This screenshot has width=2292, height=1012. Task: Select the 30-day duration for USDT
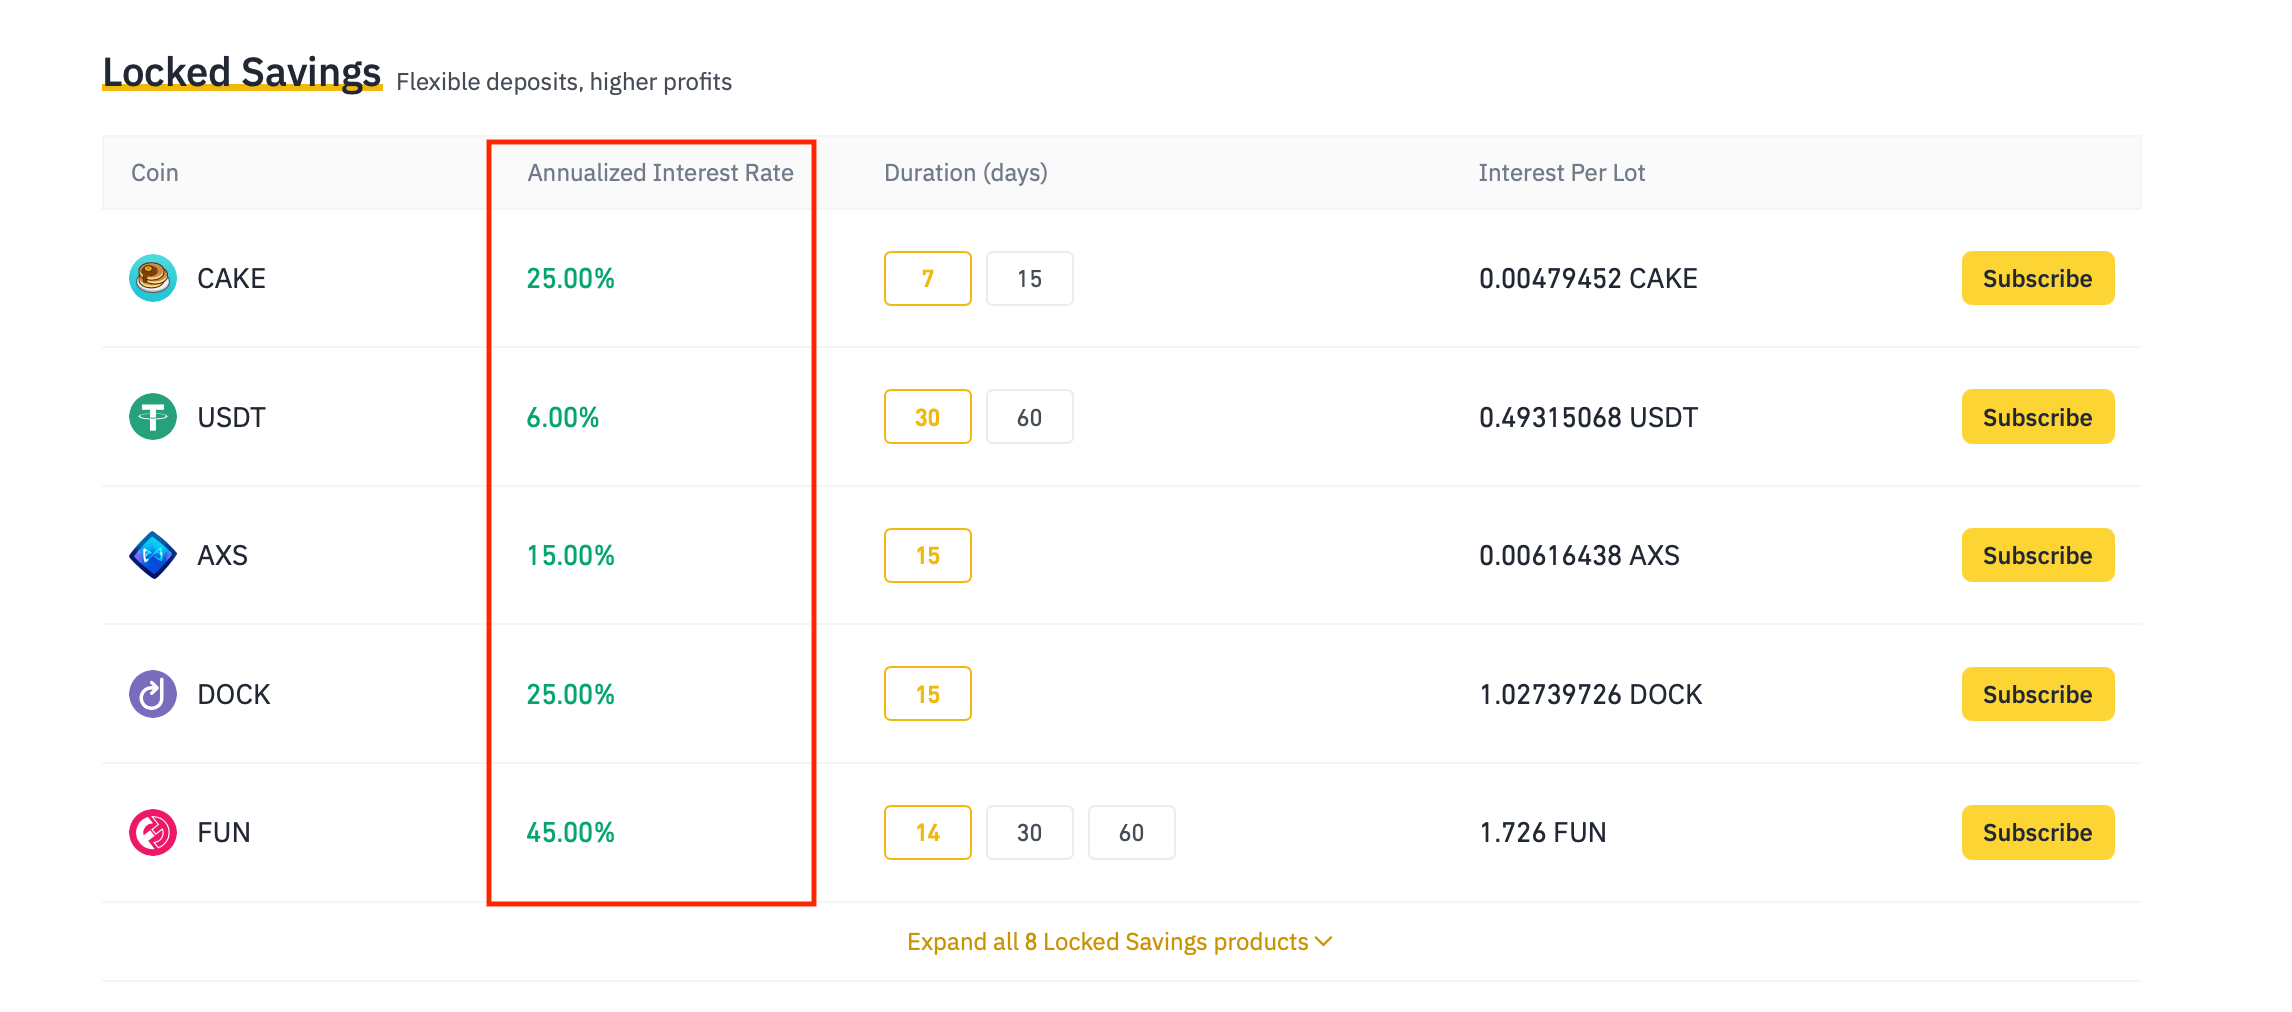click(927, 416)
